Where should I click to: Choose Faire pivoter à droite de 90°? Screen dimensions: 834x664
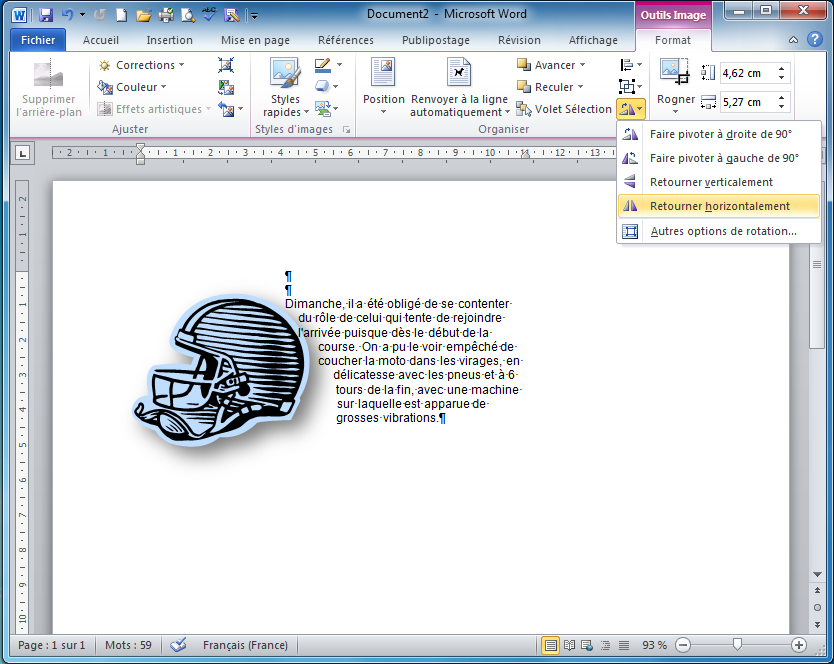click(x=719, y=134)
